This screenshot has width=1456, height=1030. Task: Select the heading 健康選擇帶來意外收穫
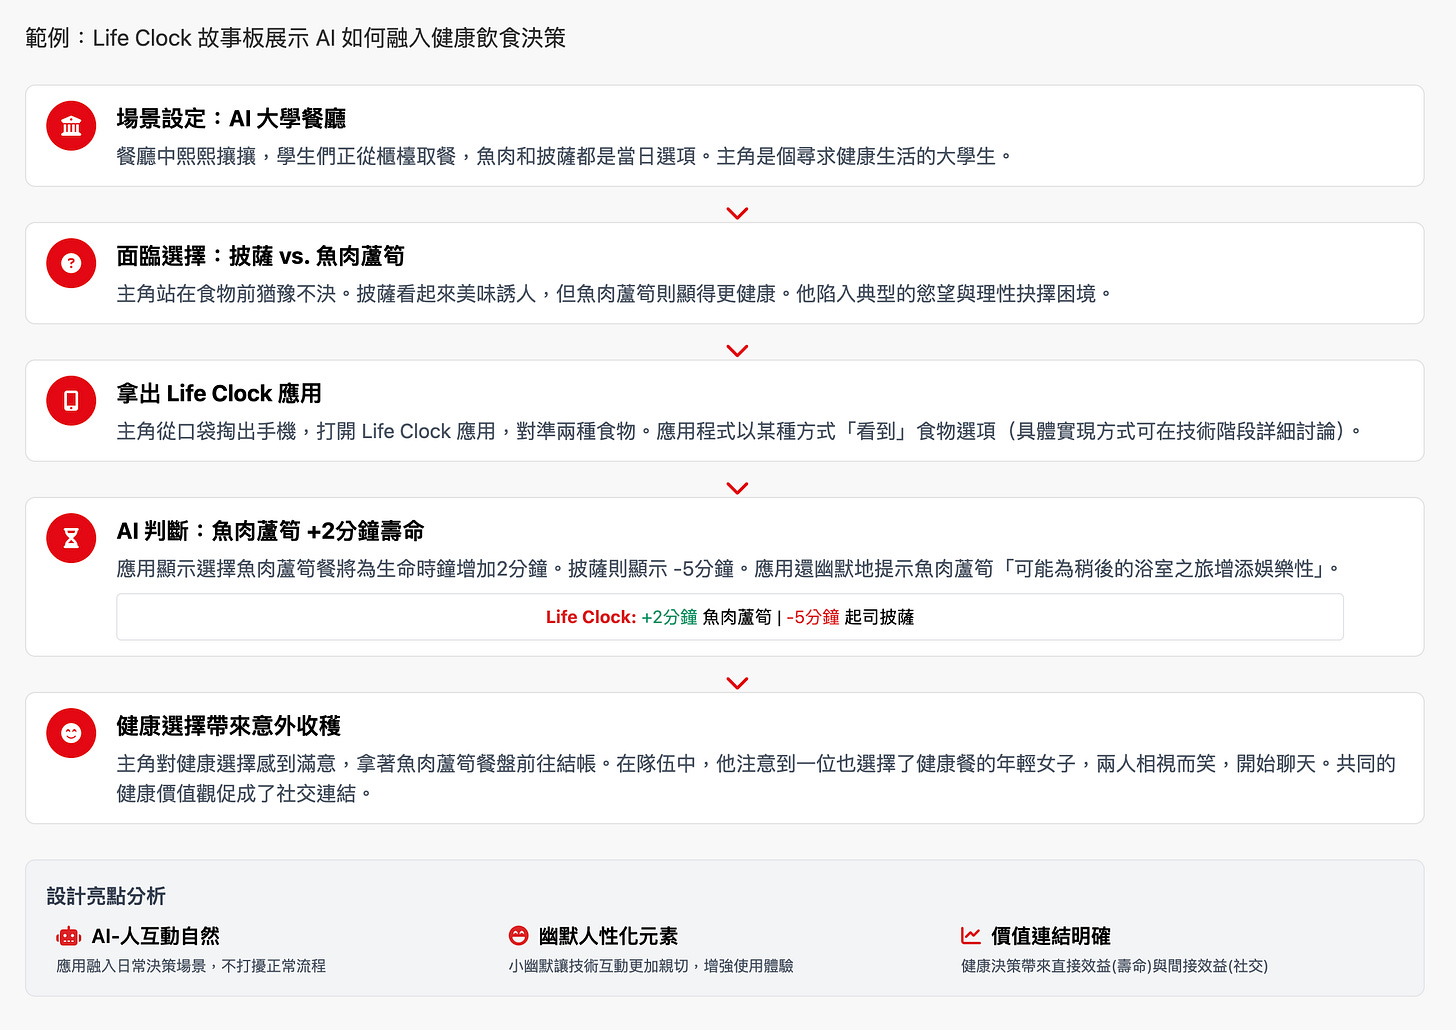[229, 726]
